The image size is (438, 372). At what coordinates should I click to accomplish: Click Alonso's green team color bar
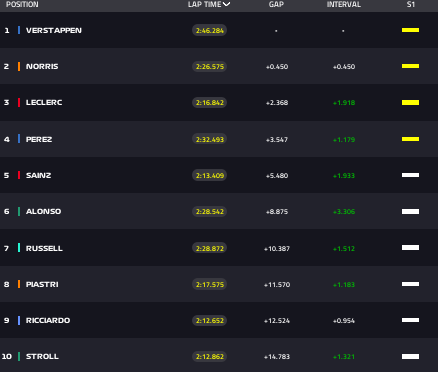click(x=19, y=211)
